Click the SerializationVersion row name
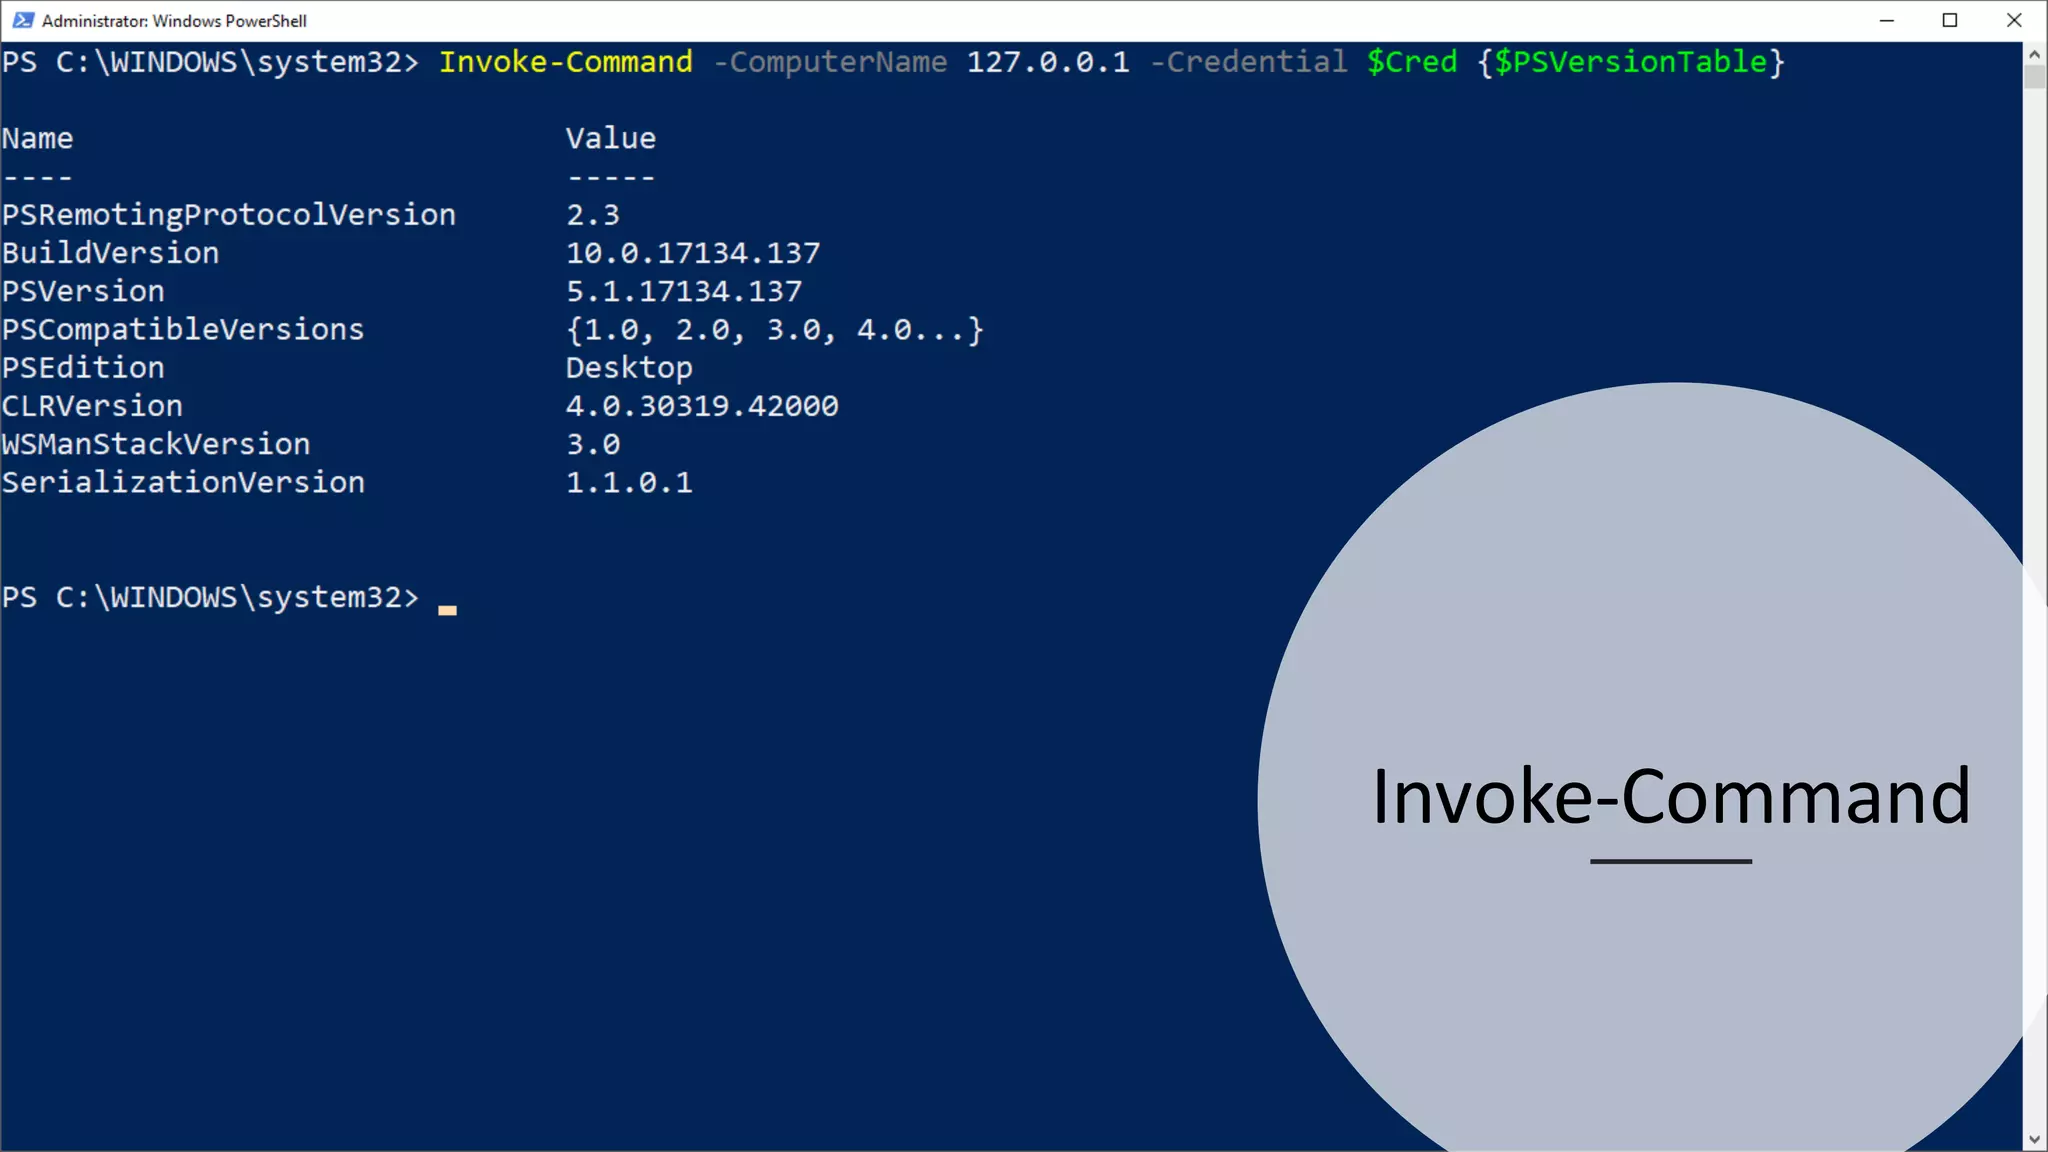2048x1152 pixels. (183, 482)
